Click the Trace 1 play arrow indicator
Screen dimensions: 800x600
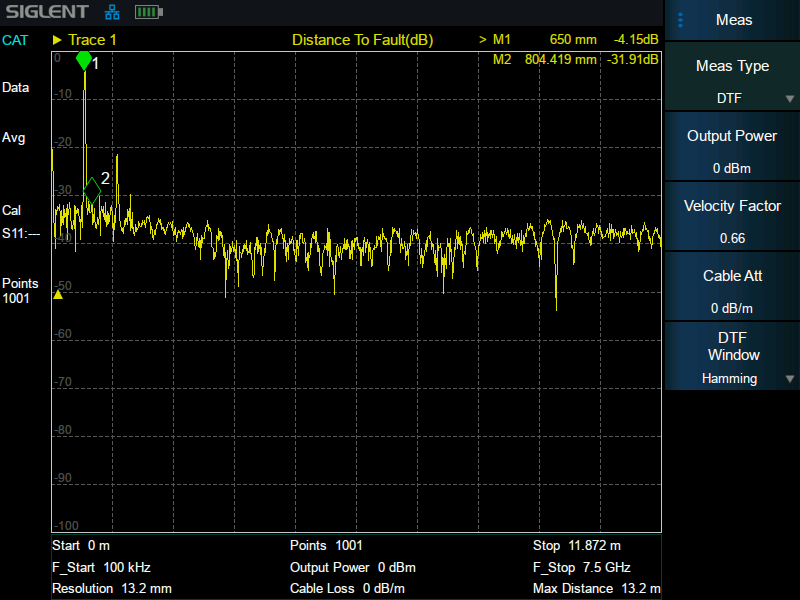58,40
